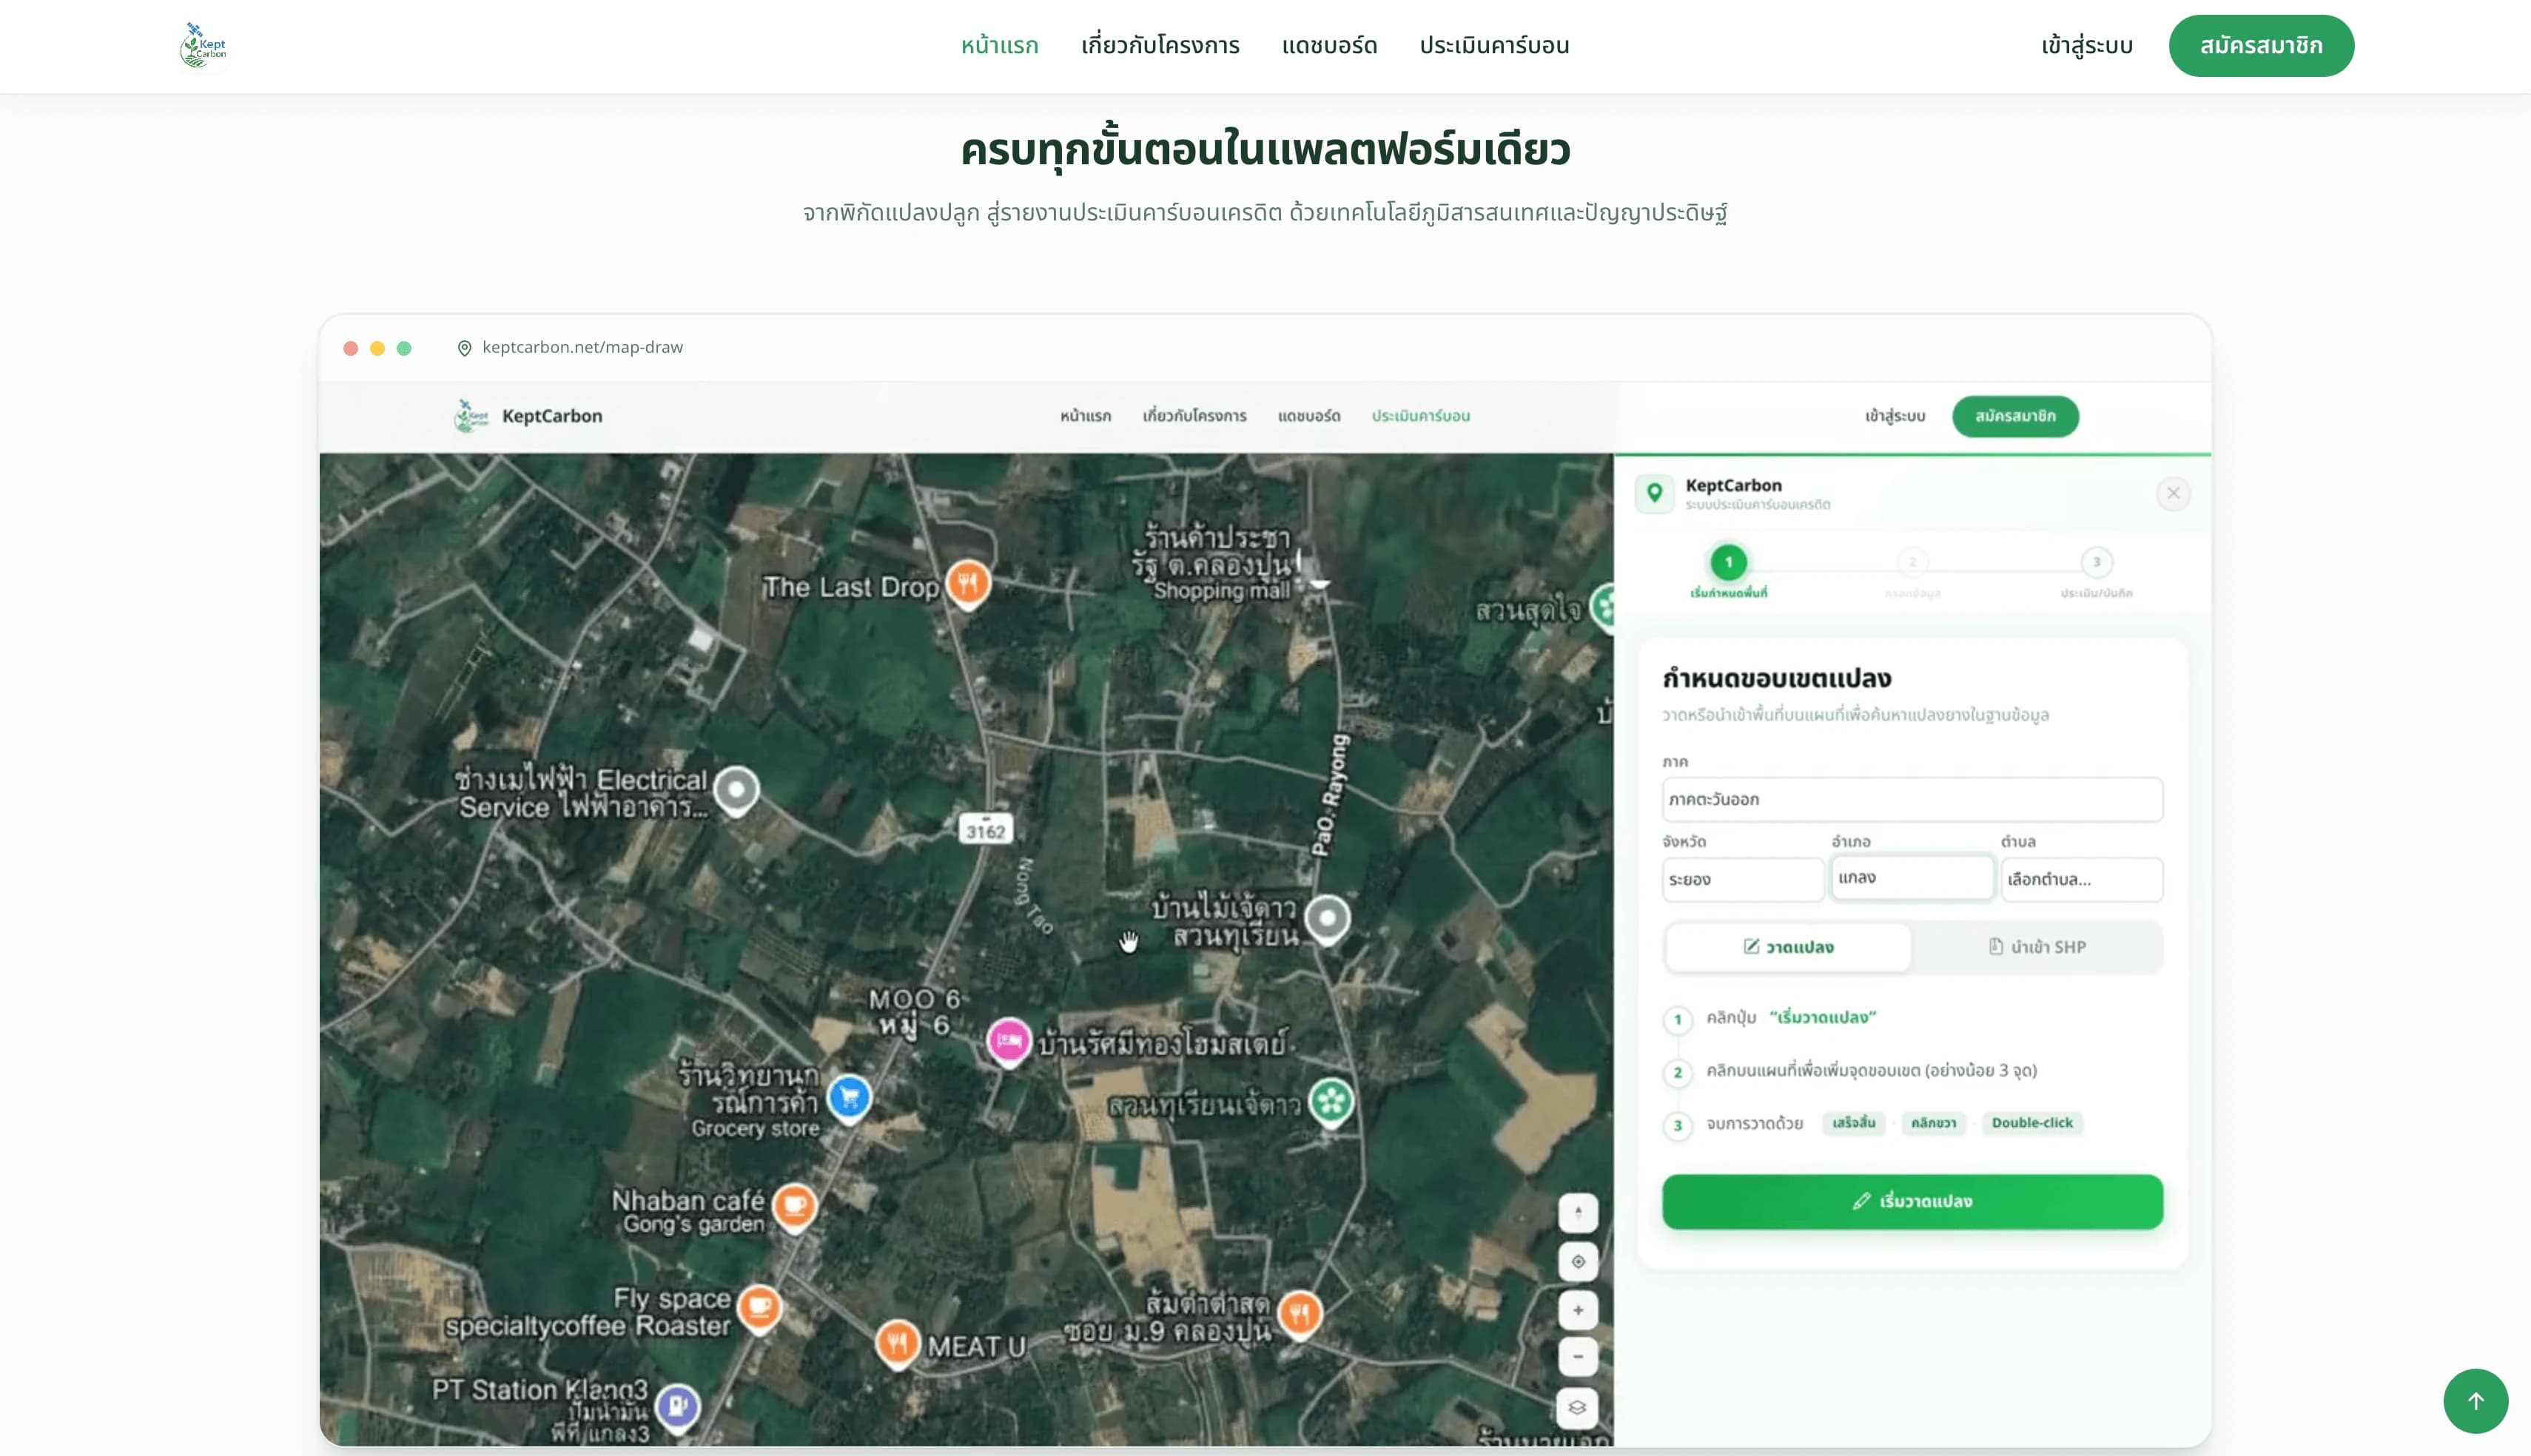Viewport: 2531px width, 1456px height.
Task: Click the locate-me target map button
Action: (x=1578, y=1261)
